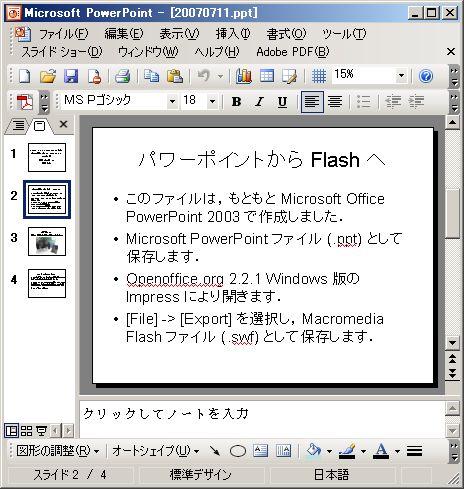This screenshot has height=489, width=464.
Task: Insert a vertical text box
Action: pyautogui.click(x=283, y=451)
